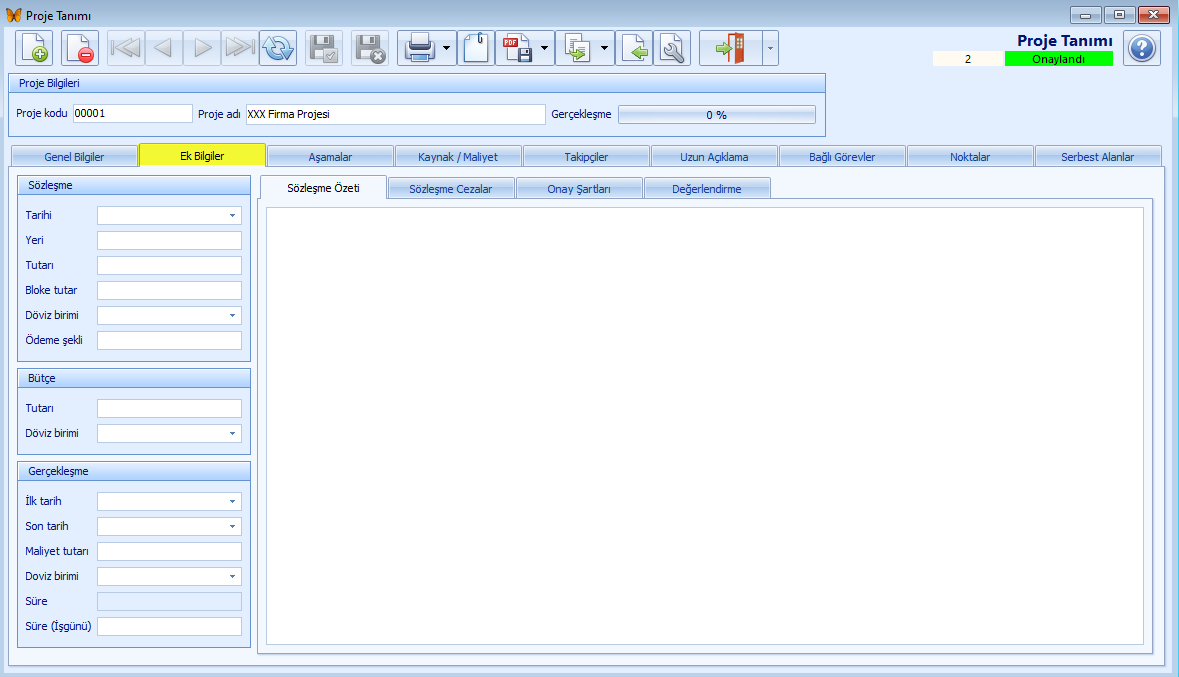Click the printer icon in the toolbar
Screen dimensions: 1179x677
point(418,48)
